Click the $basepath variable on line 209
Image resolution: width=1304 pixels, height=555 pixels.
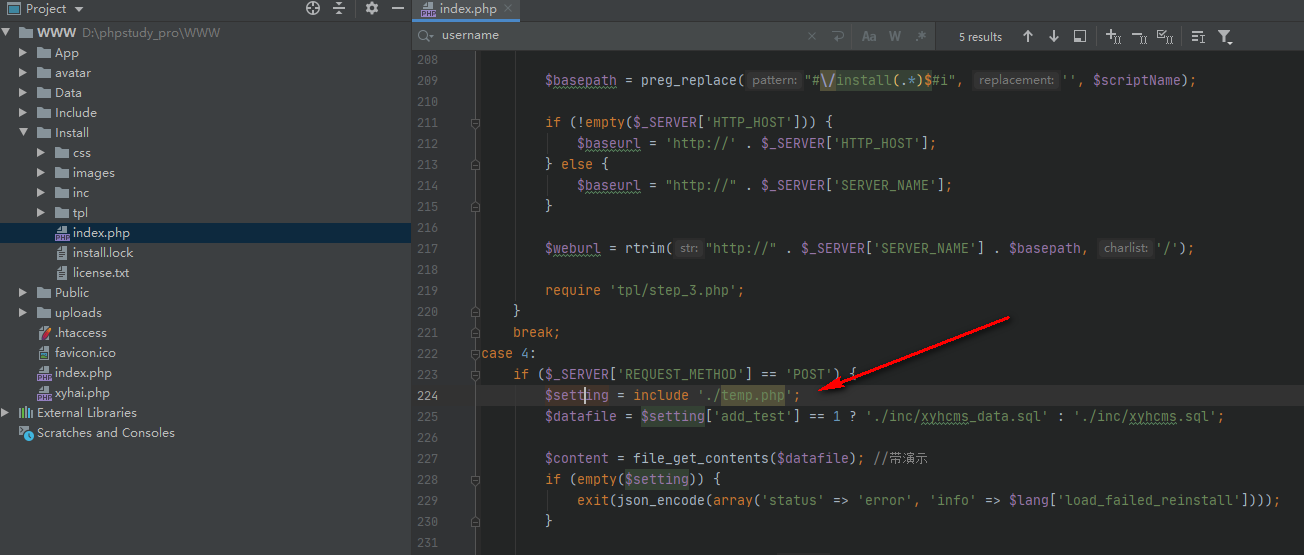pos(581,80)
